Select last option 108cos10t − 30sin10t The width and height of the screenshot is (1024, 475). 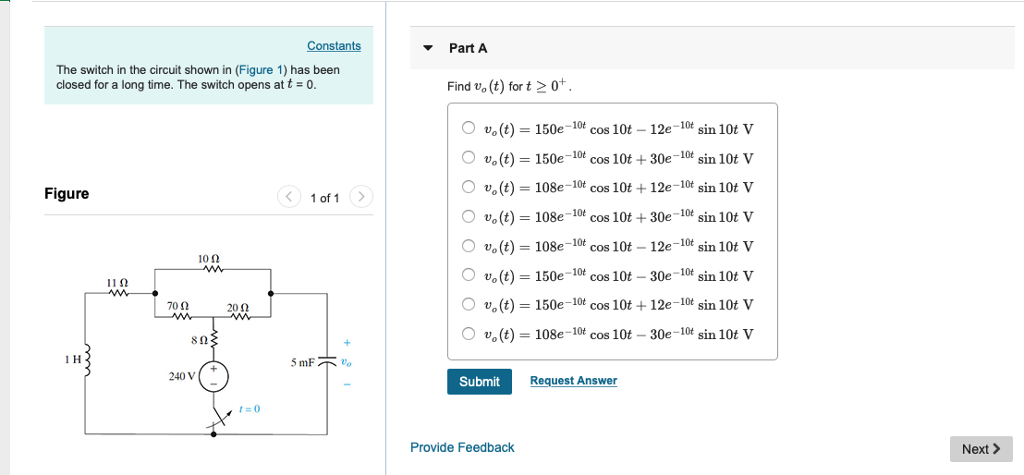468,334
